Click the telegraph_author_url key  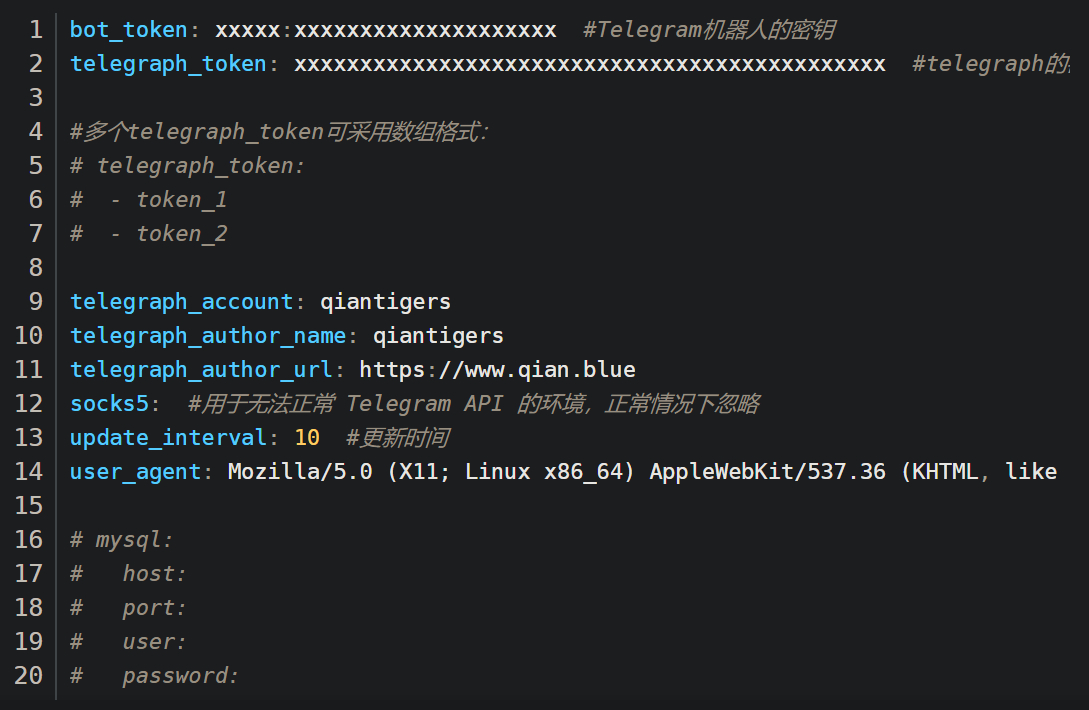point(201,370)
